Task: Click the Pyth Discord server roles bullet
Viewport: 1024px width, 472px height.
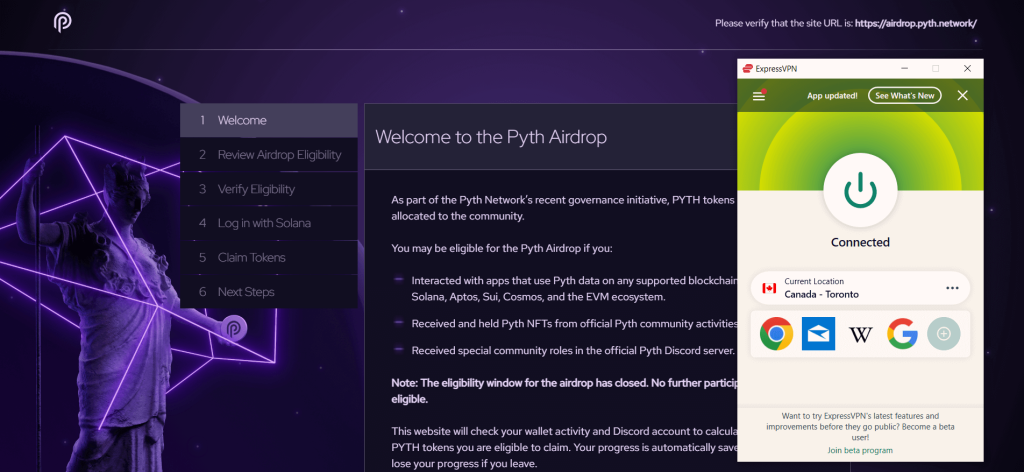Action: [x=573, y=351]
